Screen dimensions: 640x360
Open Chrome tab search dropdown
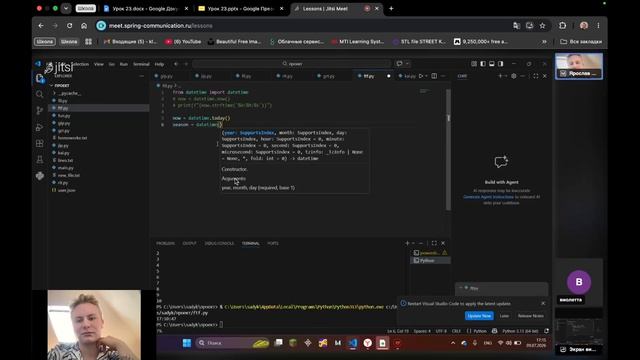tap(66, 8)
